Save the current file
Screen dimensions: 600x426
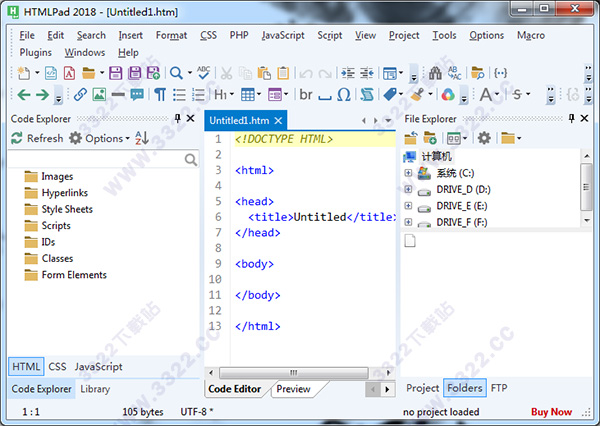[116, 73]
